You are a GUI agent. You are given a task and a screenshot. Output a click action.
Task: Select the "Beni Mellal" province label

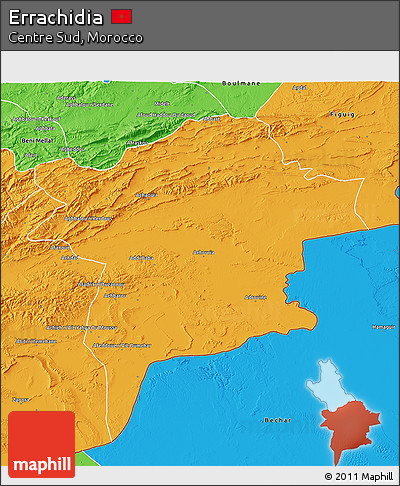pos(37,140)
